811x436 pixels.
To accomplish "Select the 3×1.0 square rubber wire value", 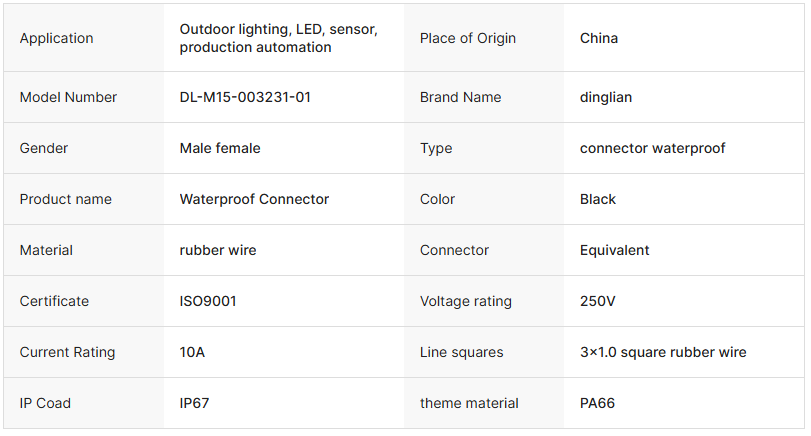I will tap(663, 352).
